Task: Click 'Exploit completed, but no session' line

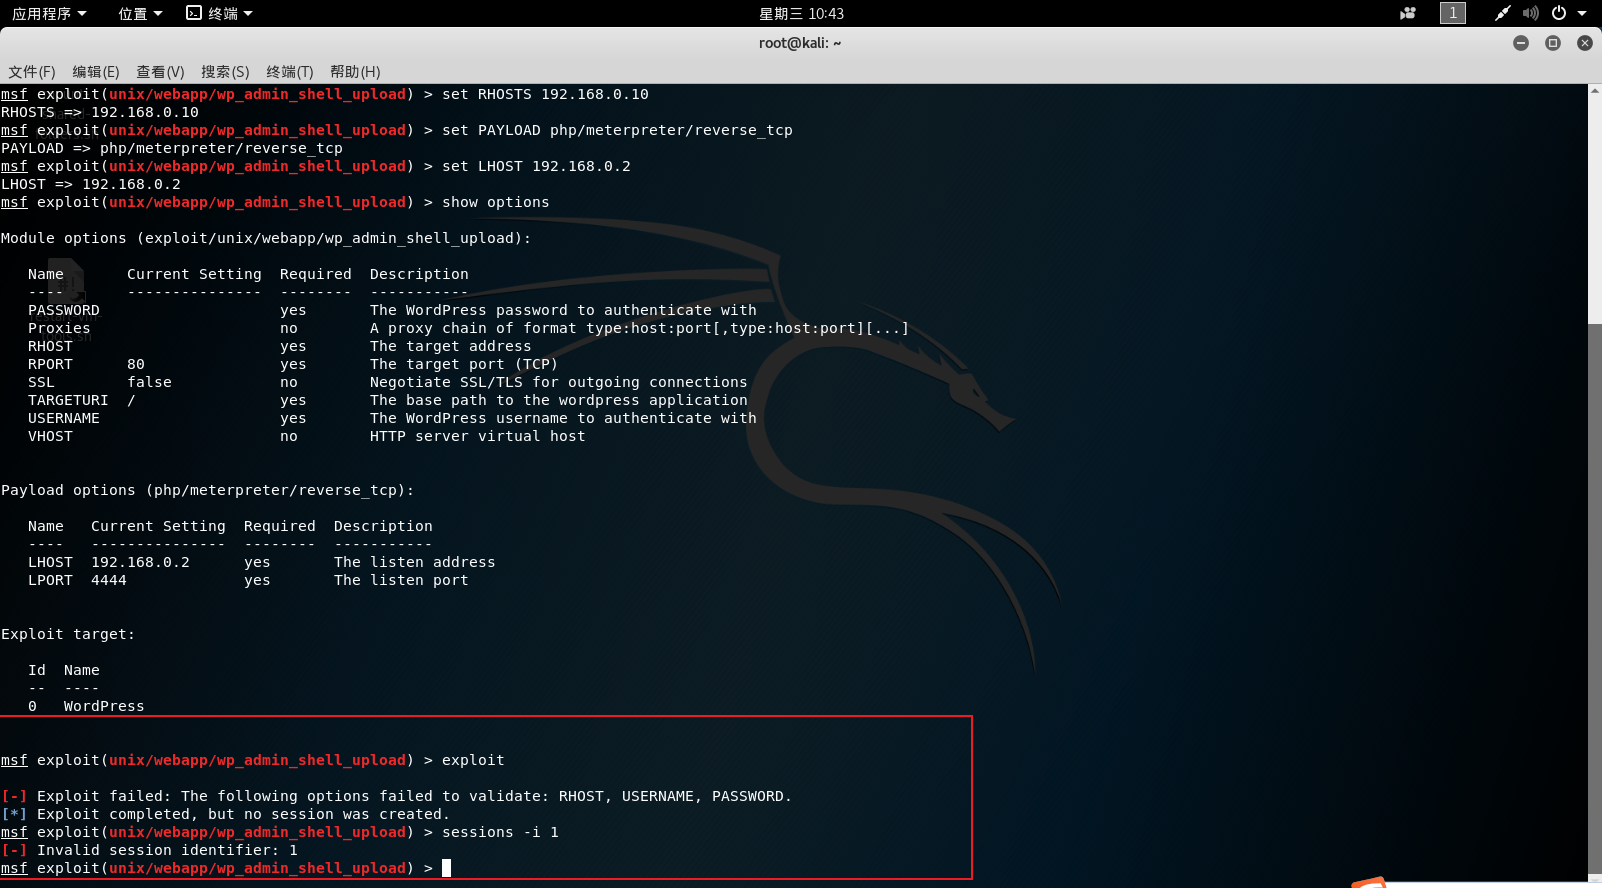Action: pyautogui.click(x=226, y=814)
